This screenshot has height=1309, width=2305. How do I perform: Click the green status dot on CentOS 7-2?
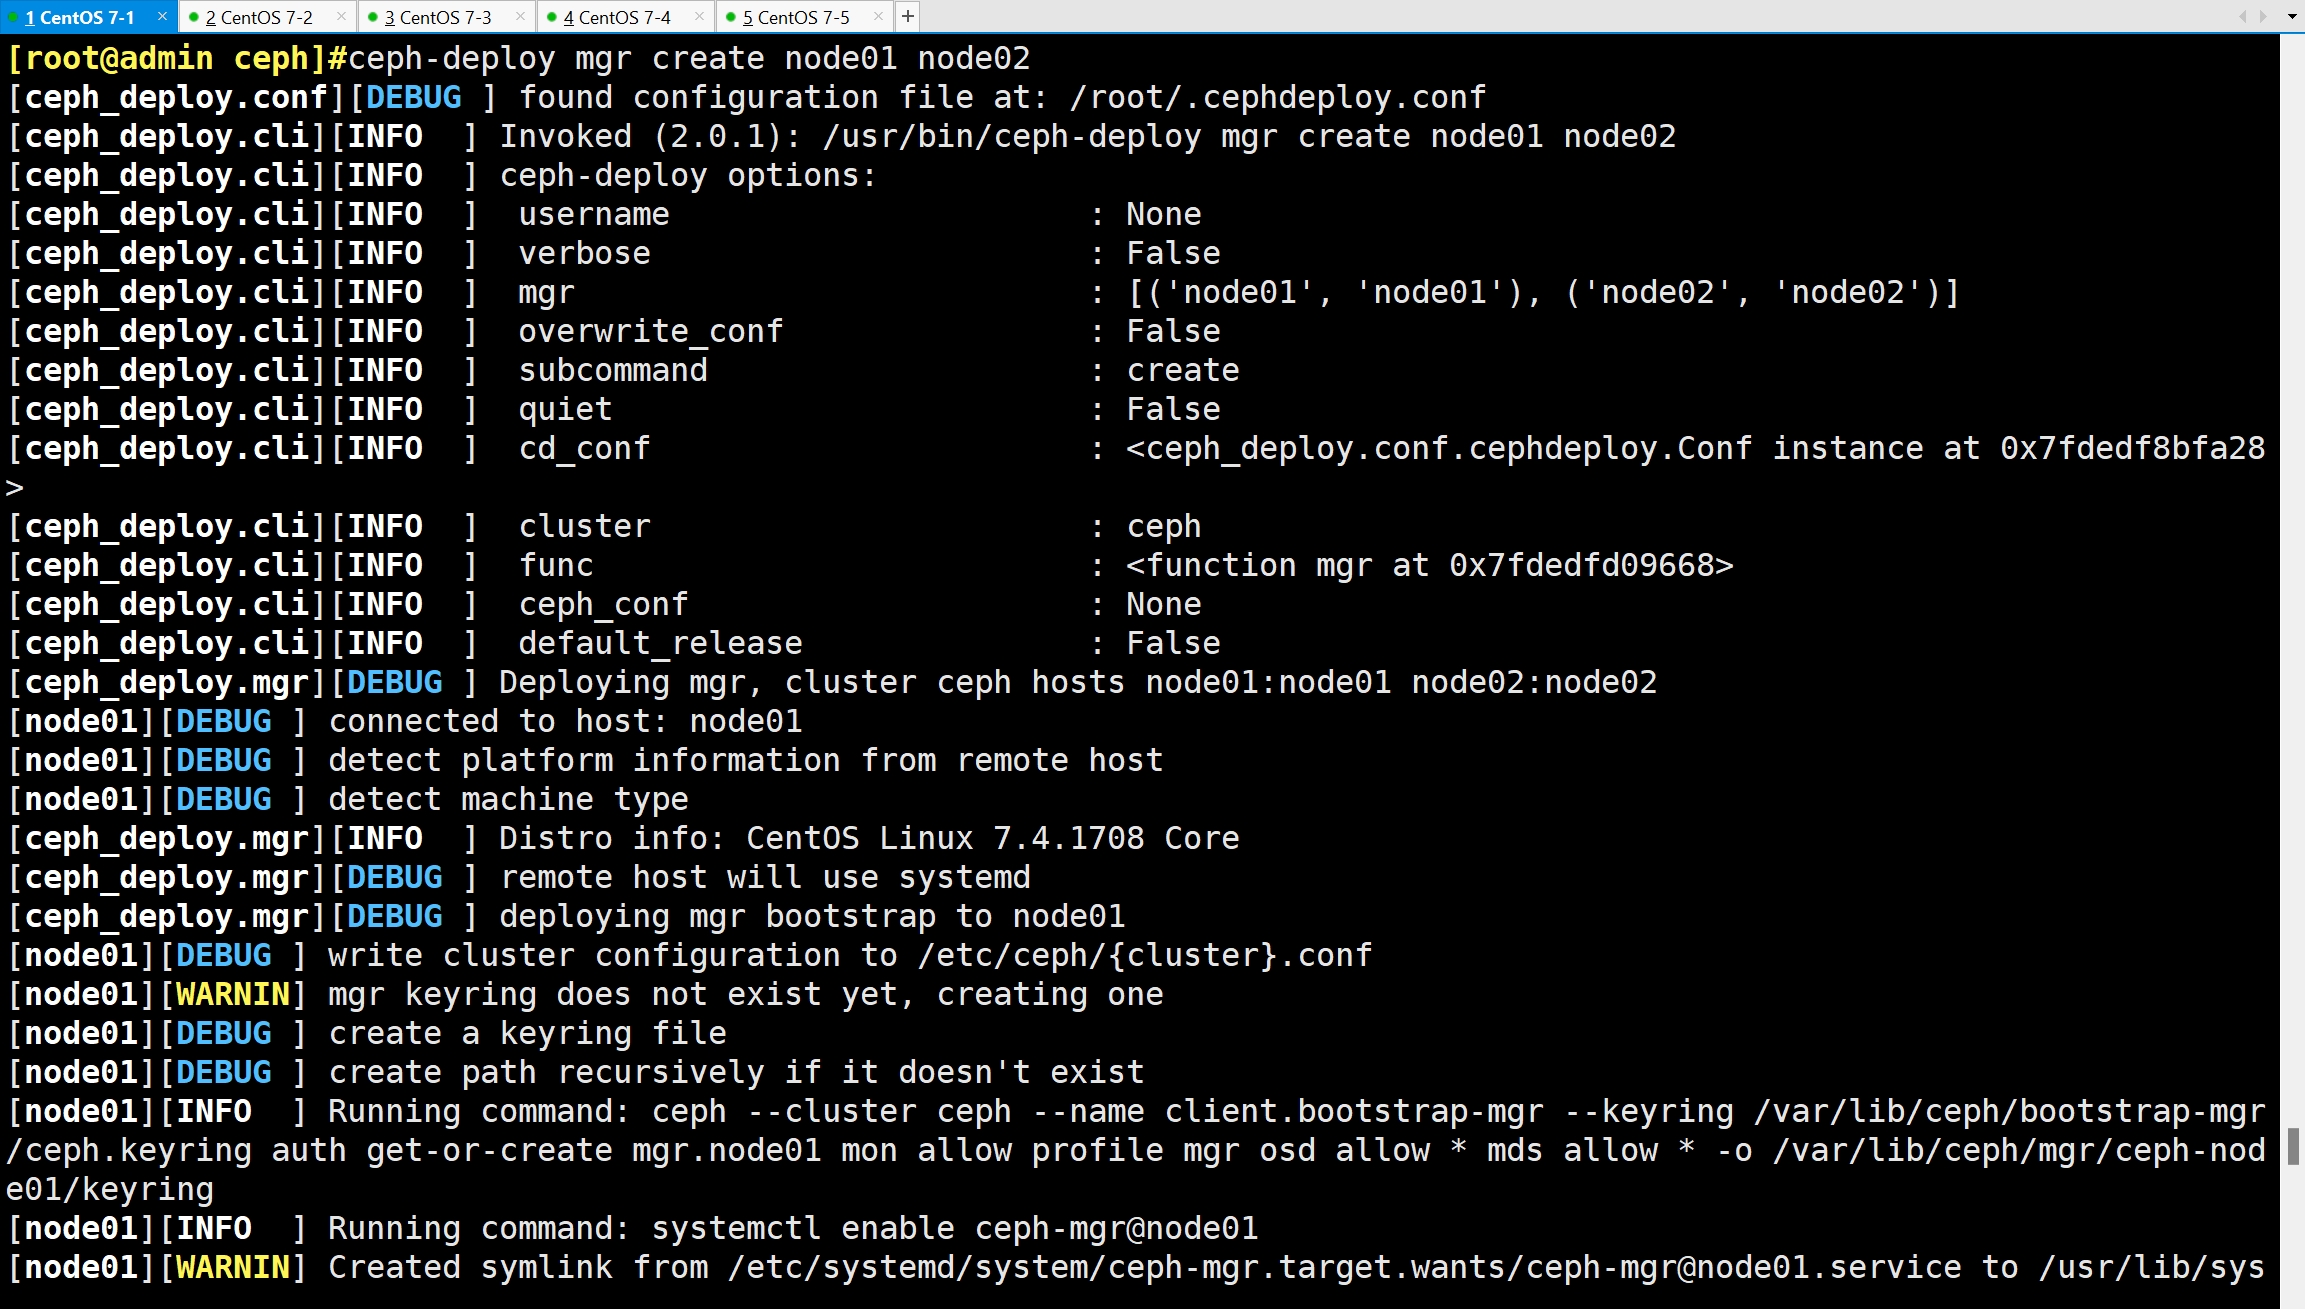[x=194, y=17]
